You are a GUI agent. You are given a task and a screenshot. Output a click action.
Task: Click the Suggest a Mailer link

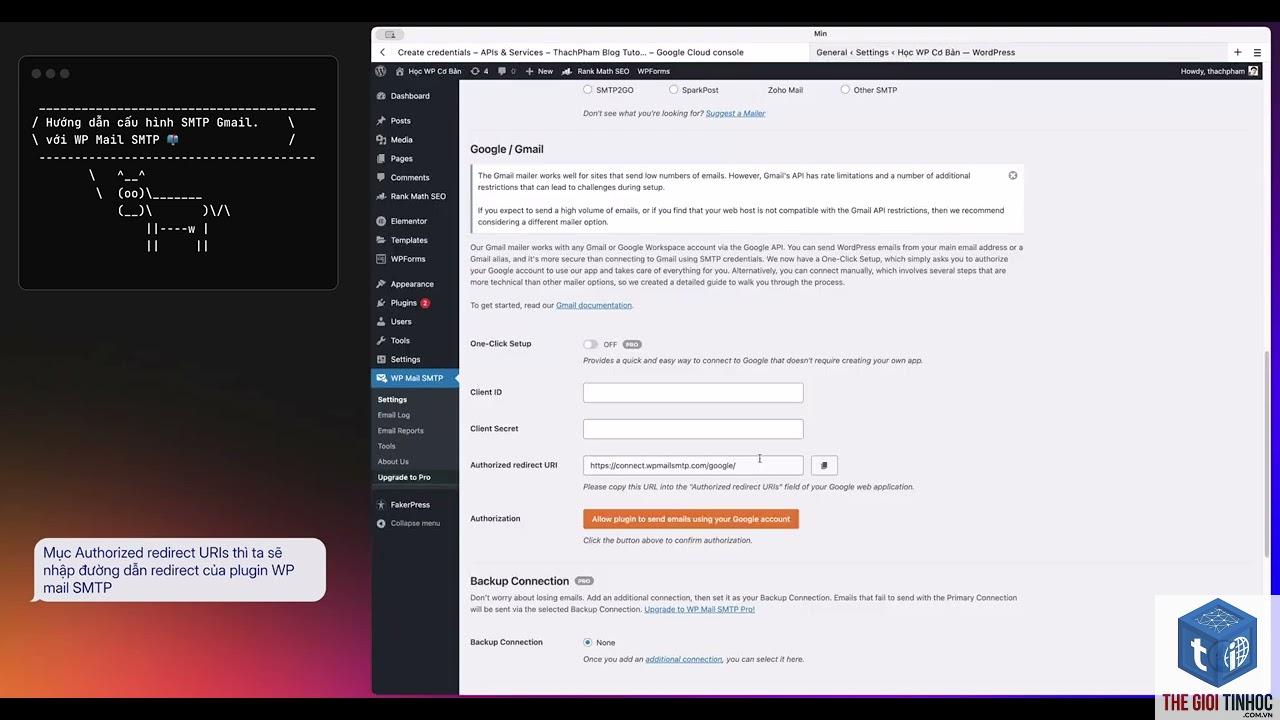click(x=735, y=113)
